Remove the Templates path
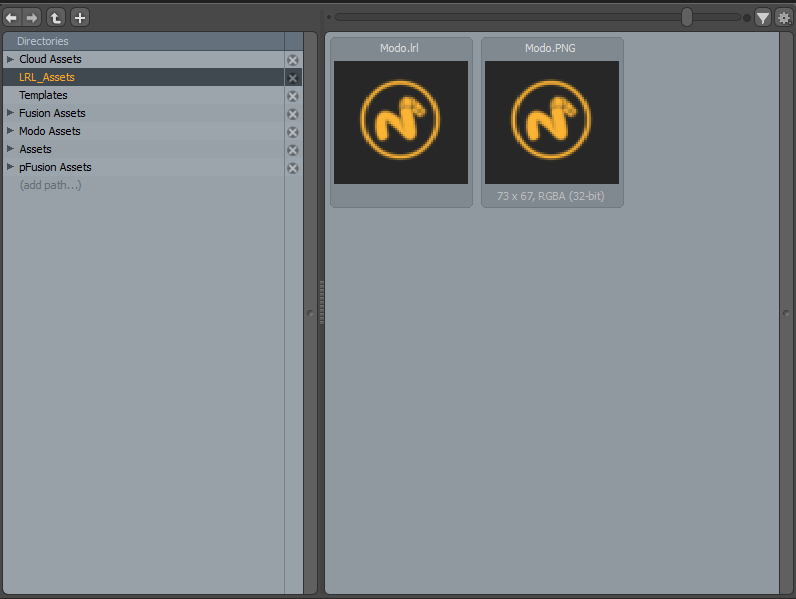Viewport: 796px width, 599px height. coord(293,96)
